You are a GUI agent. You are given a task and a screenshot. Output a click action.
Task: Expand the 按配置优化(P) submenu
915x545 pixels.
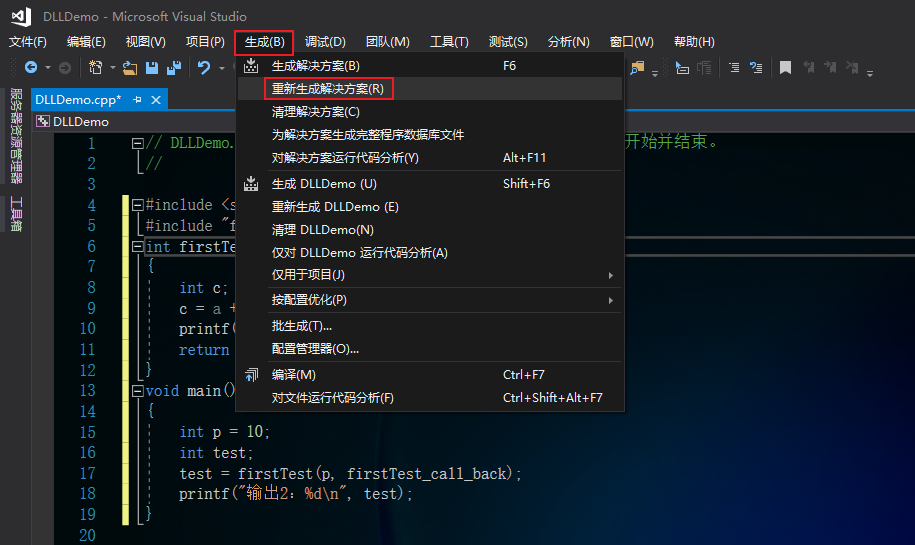430,300
